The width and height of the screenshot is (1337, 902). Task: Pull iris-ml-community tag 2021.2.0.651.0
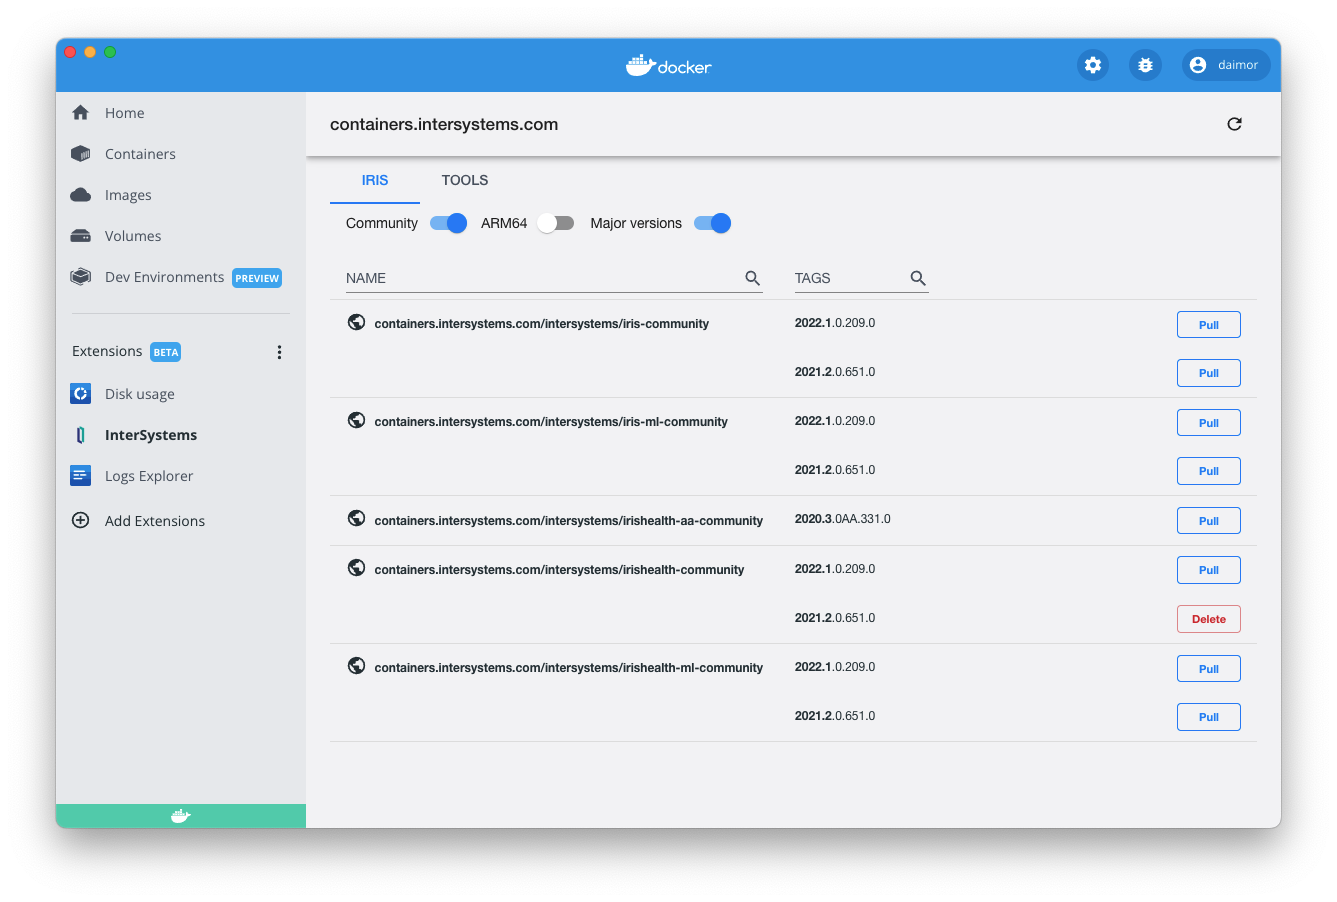coord(1208,471)
